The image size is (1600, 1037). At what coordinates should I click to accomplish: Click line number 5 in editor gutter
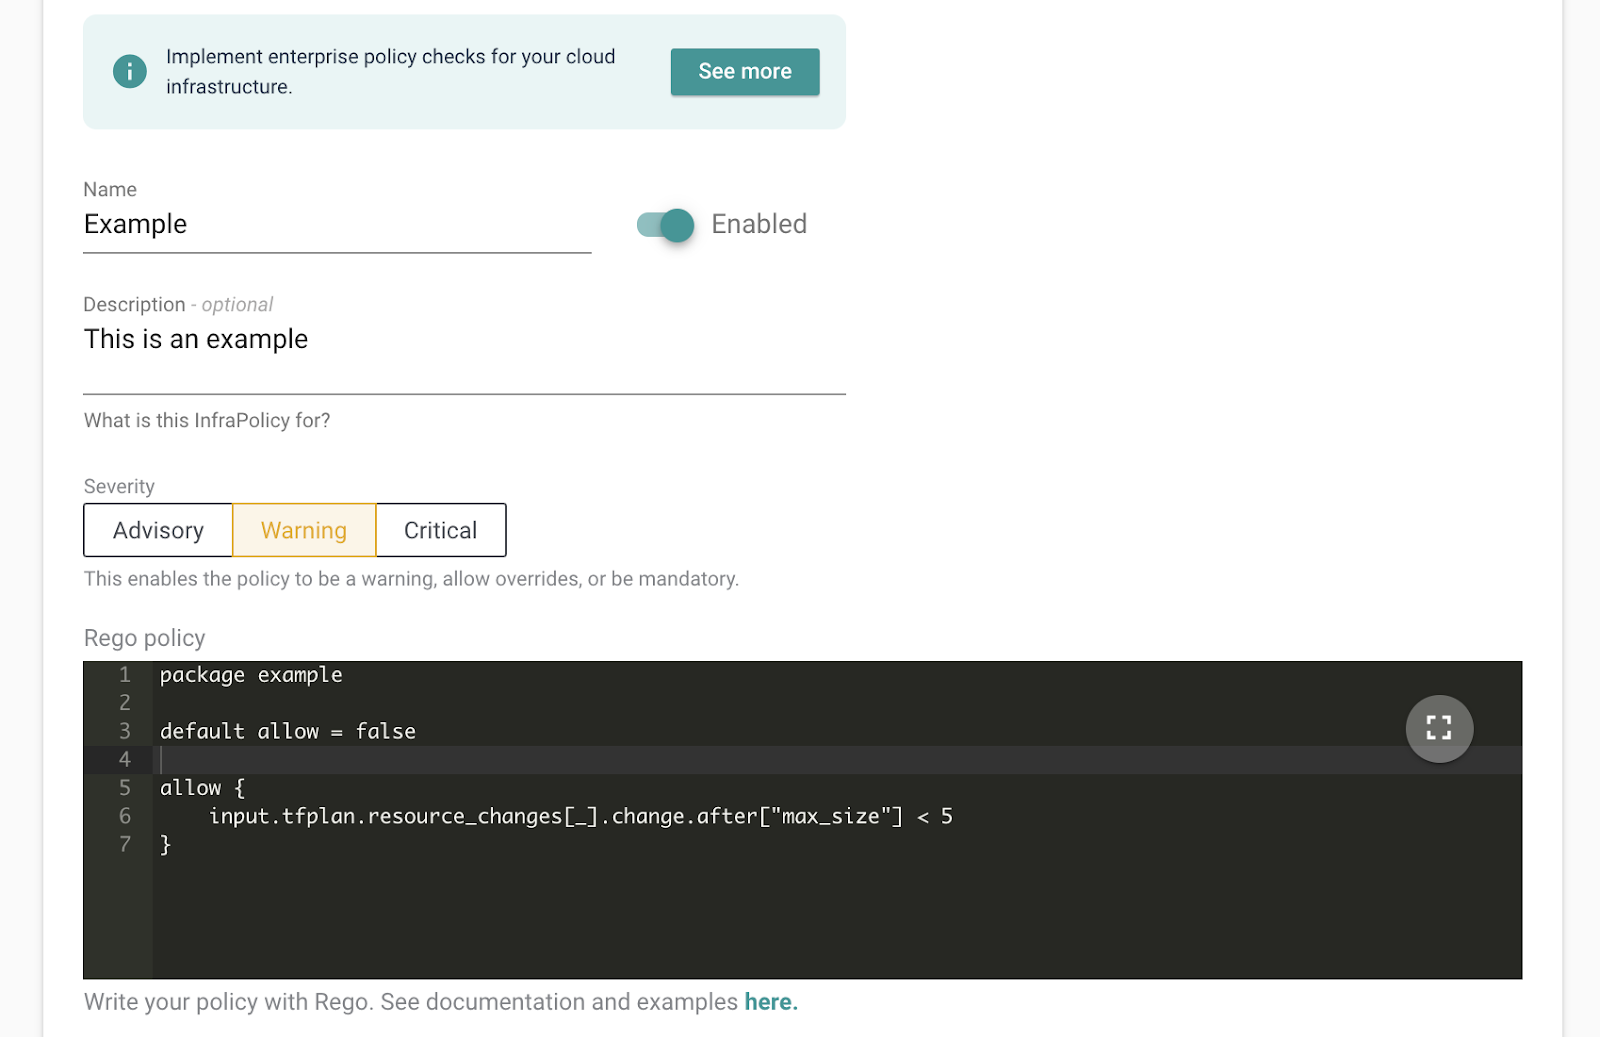[x=125, y=788]
